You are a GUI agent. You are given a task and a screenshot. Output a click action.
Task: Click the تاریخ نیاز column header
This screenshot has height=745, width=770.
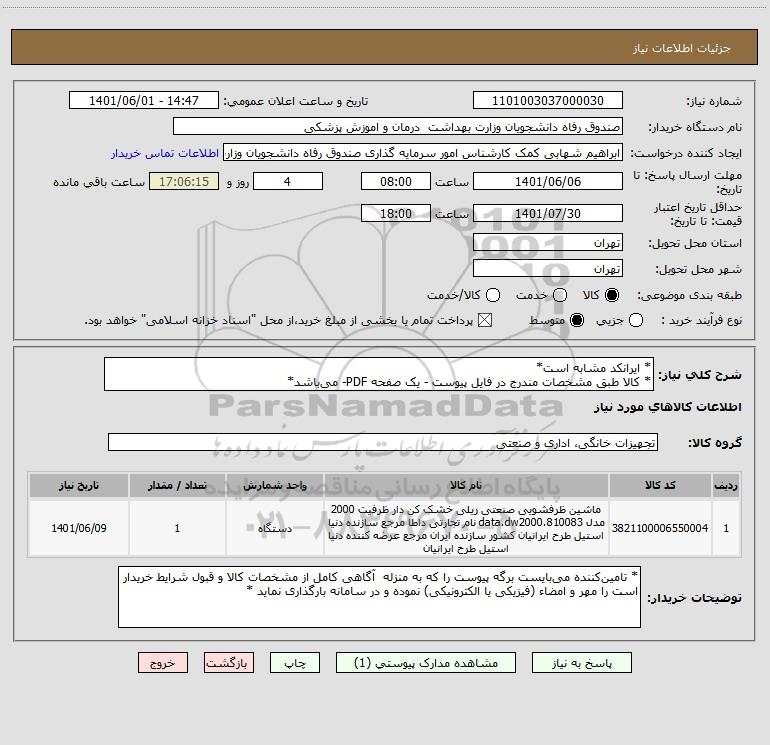click(x=79, y=485)
